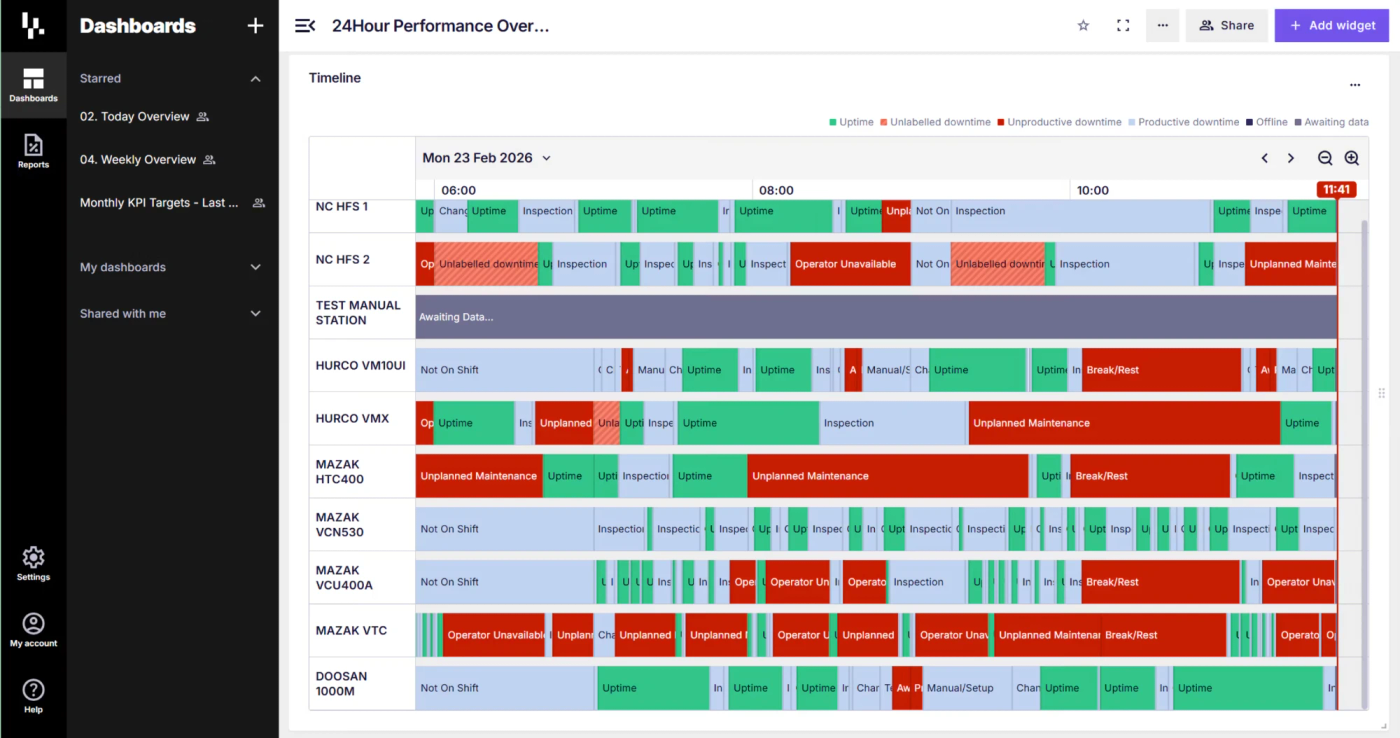This screenshot has height=738, width=1400.
Task: Click the app logo in top-left corner
Action: click(x=33, y=26)
